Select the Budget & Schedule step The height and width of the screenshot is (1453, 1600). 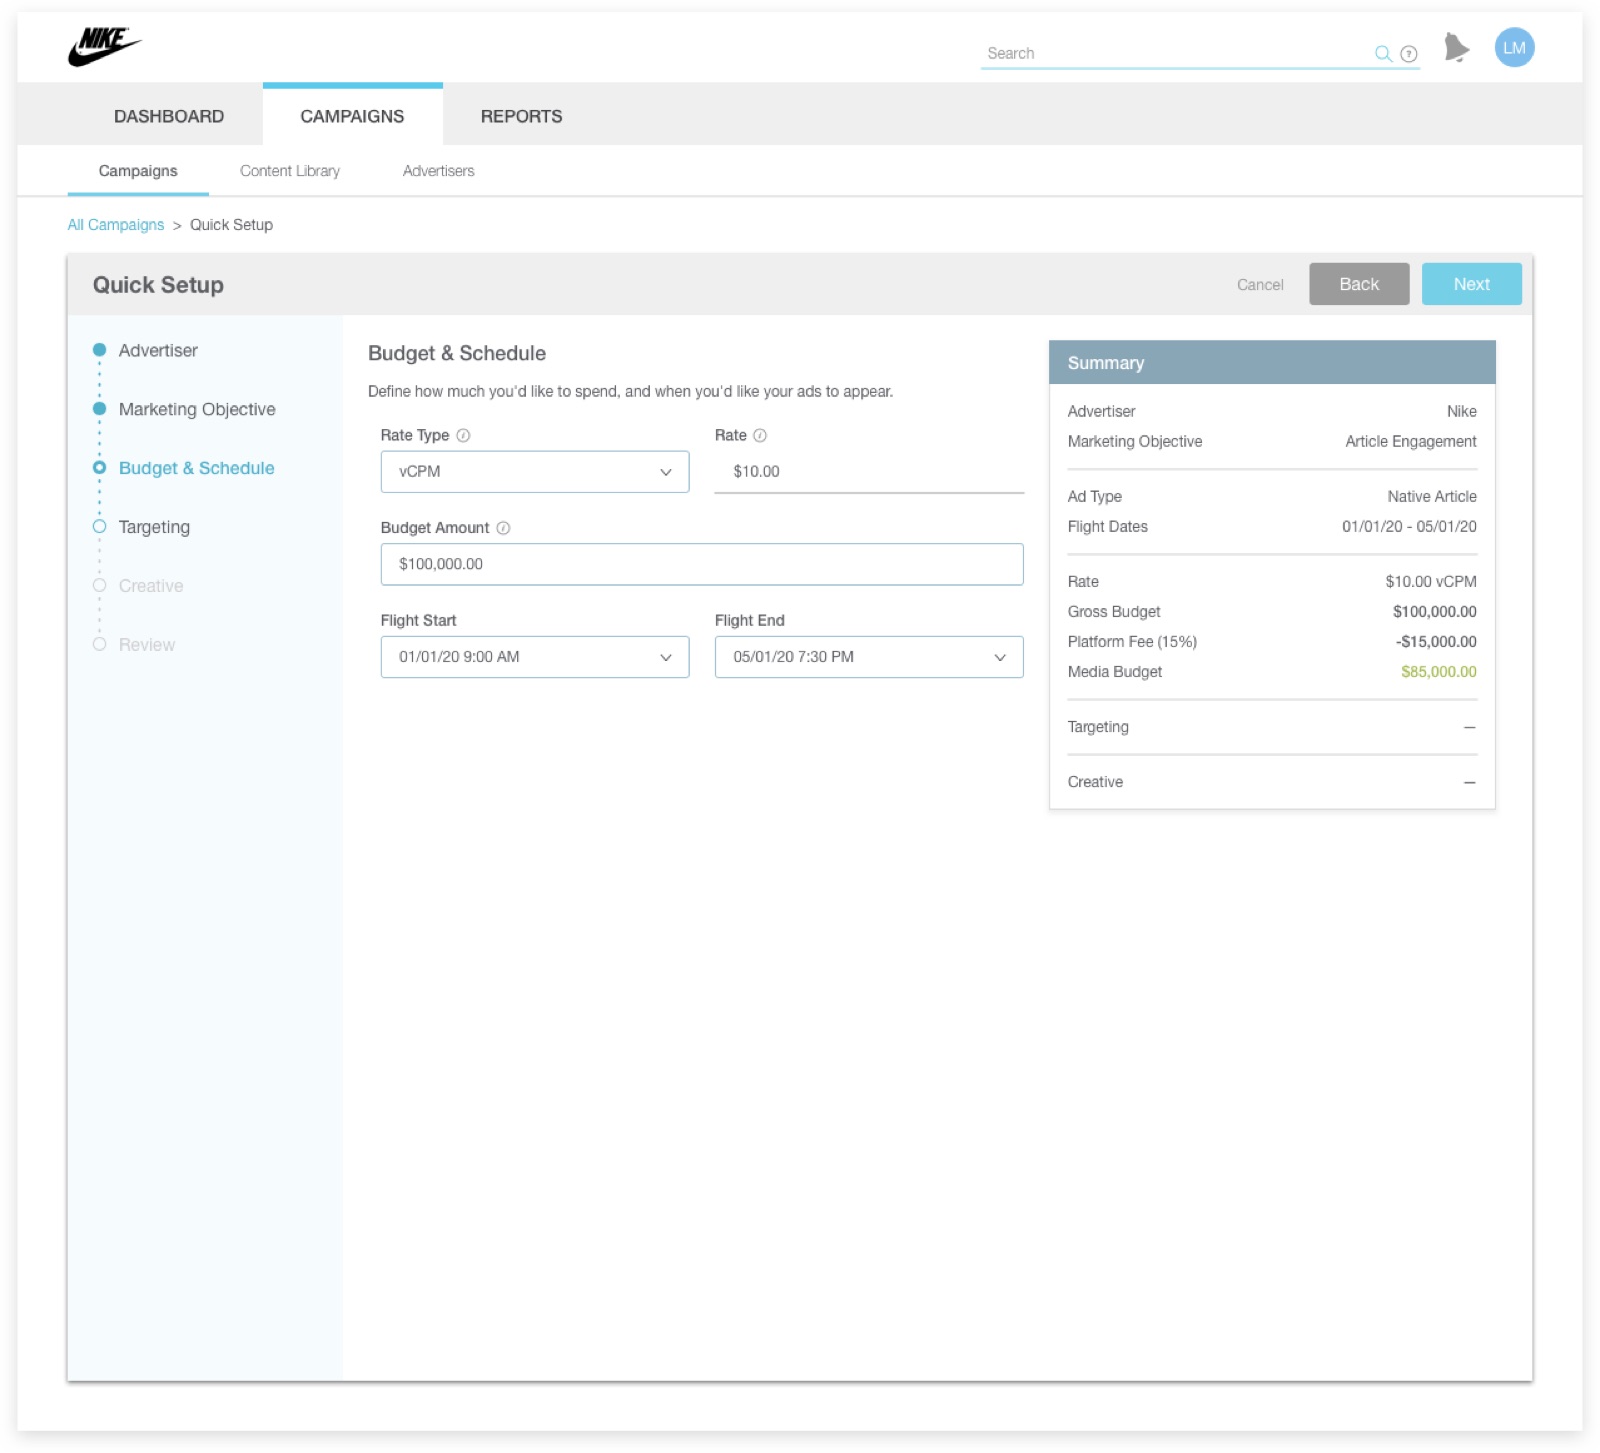coord(196,468)
